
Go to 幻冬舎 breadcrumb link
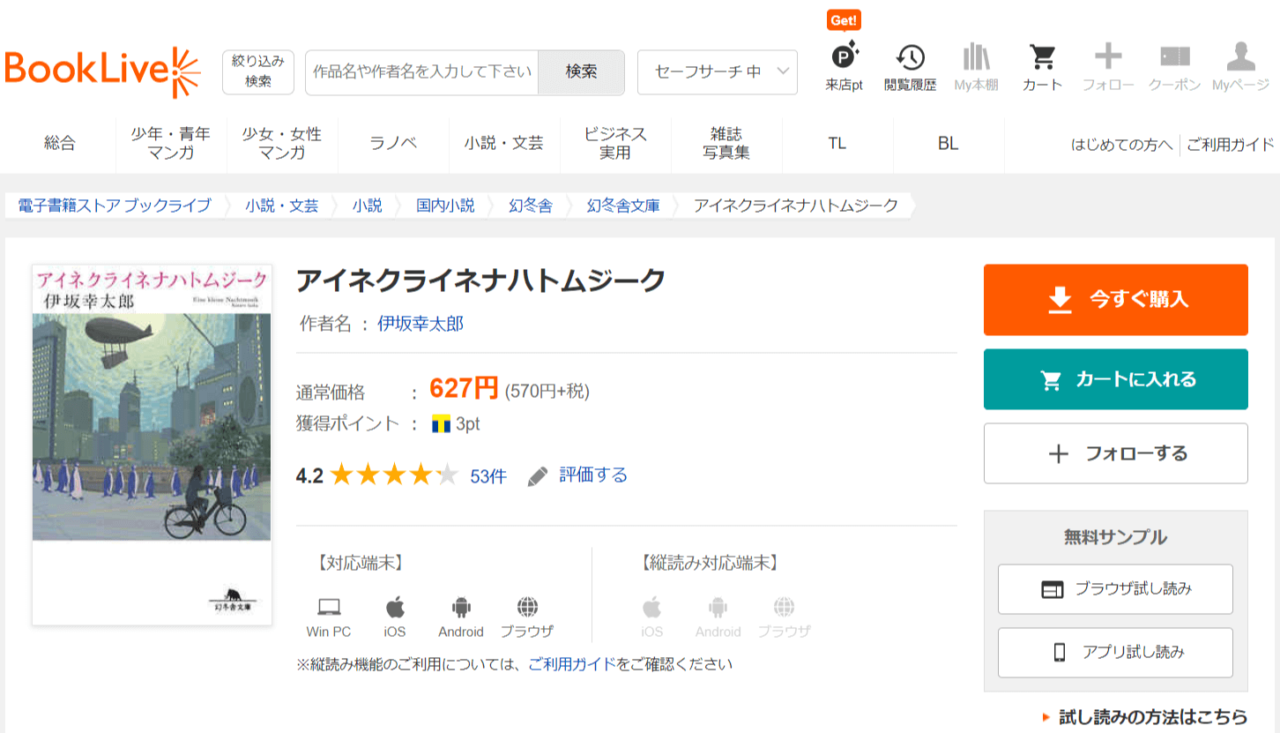pos(530,205)
